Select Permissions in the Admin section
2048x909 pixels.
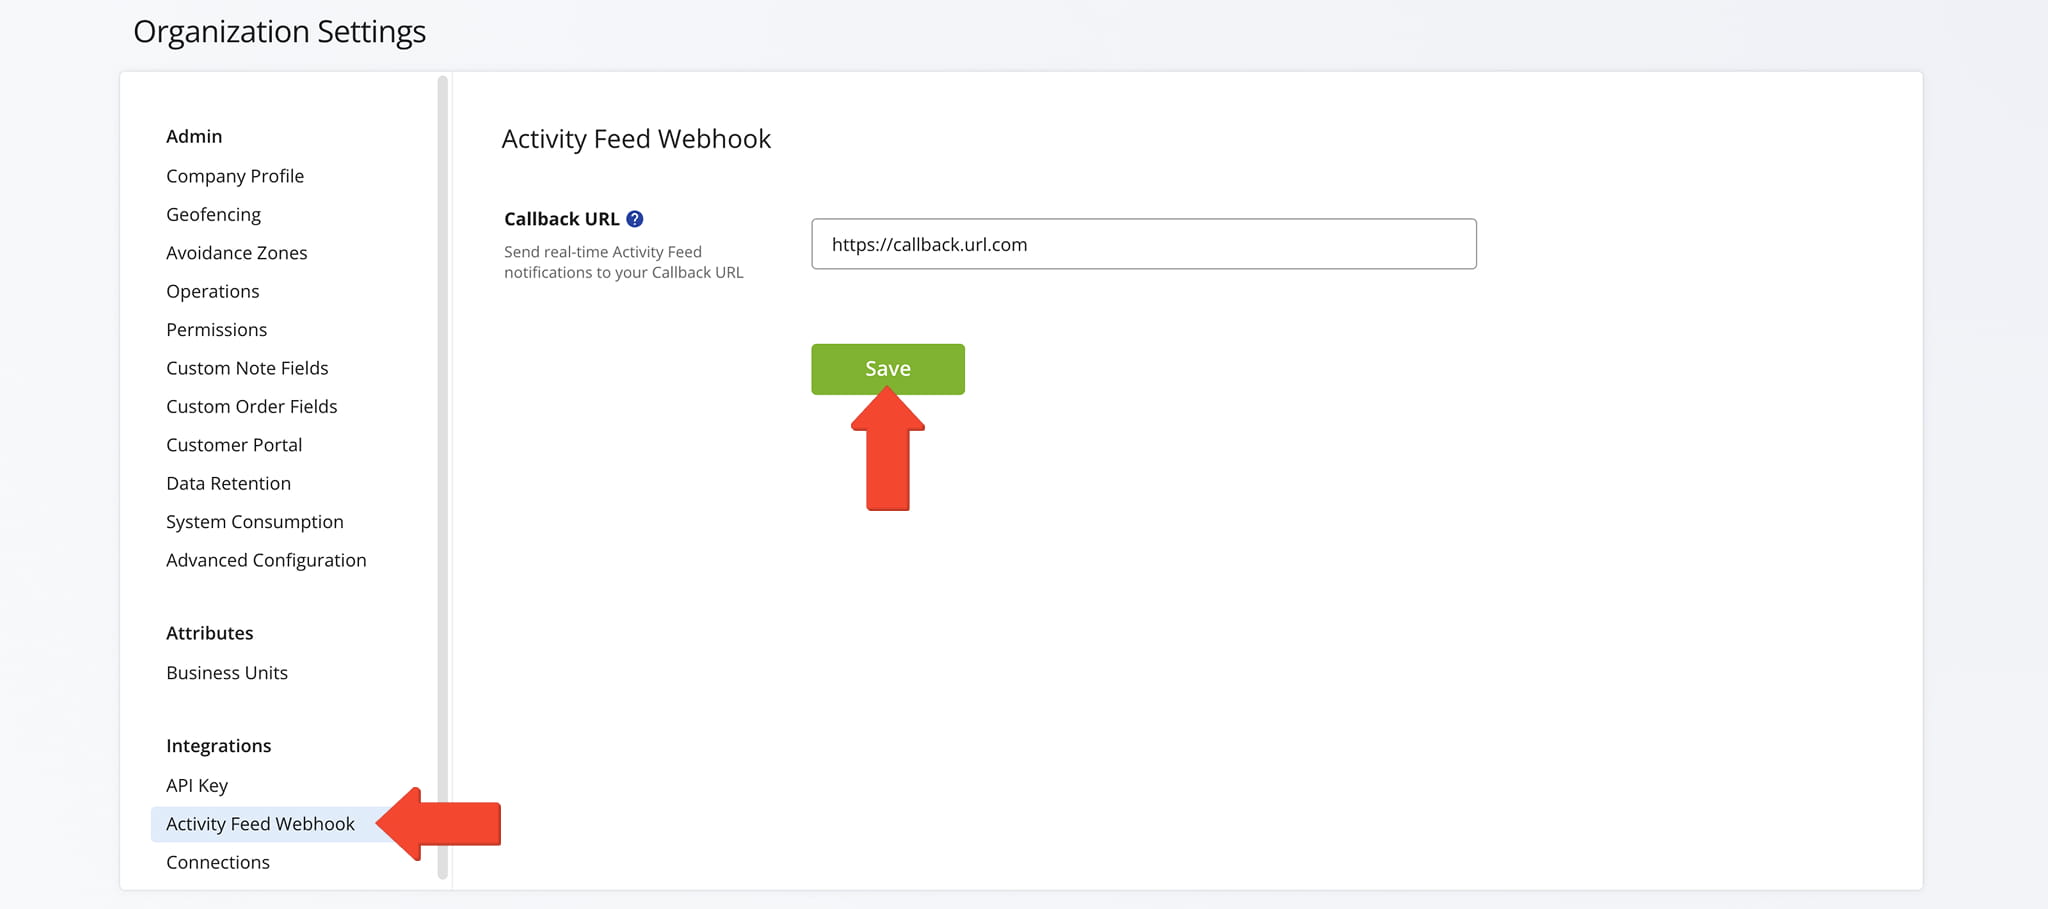[x=217, y=330]
